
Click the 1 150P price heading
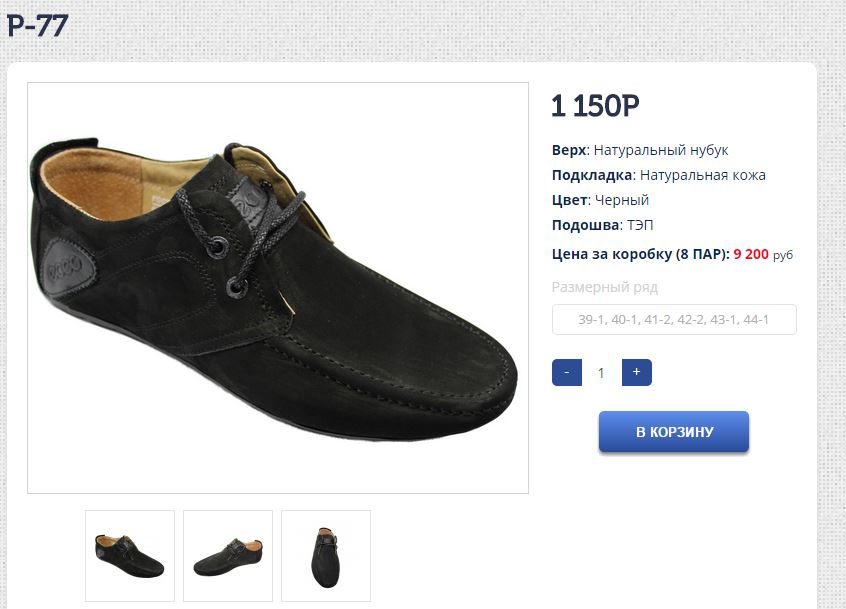point(595,105)
